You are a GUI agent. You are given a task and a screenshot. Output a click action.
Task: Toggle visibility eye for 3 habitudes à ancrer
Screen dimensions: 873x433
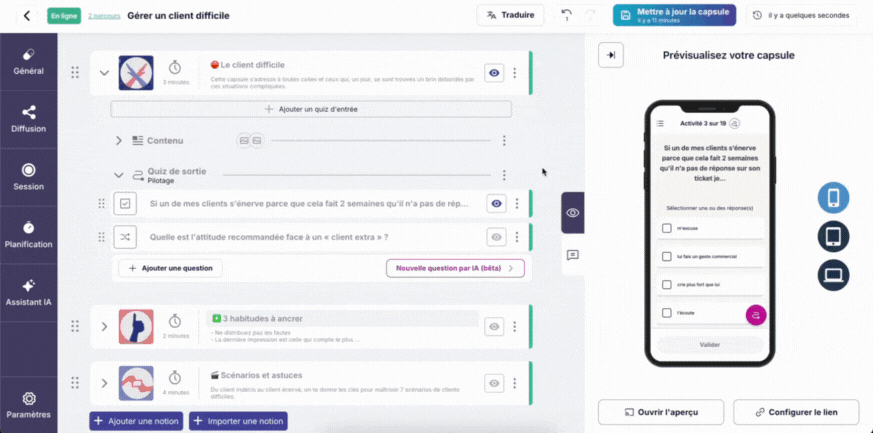[494, 327]
